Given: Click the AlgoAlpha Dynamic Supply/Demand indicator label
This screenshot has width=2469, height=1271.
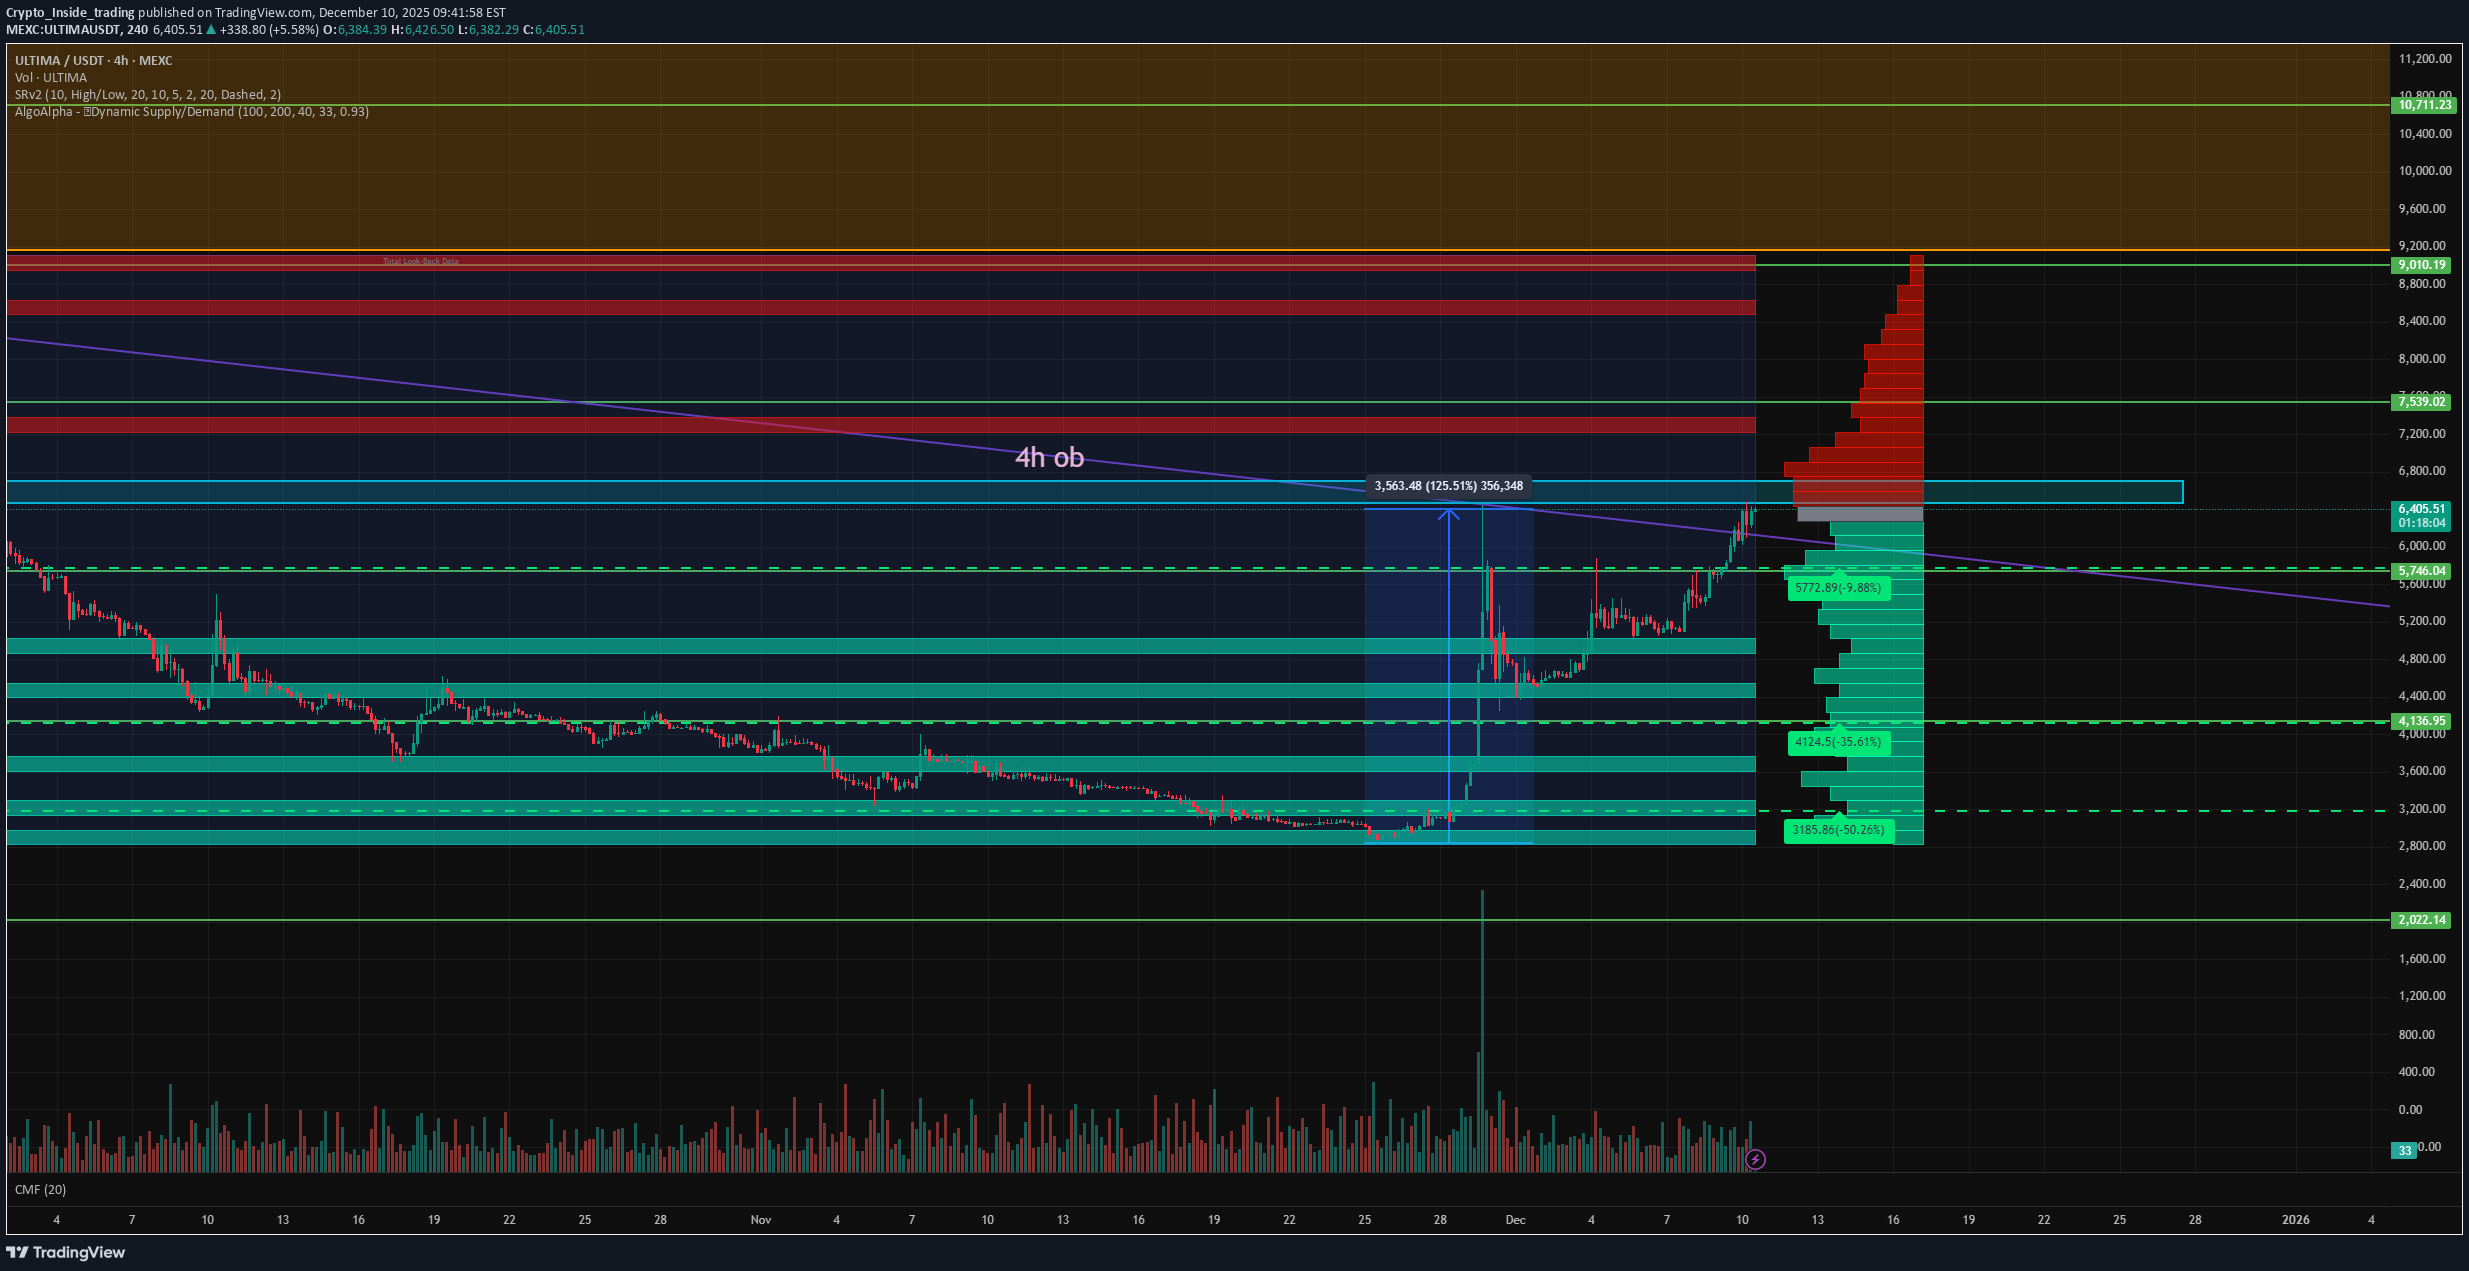Looking at the screenshot, I should tap(190, 111).
